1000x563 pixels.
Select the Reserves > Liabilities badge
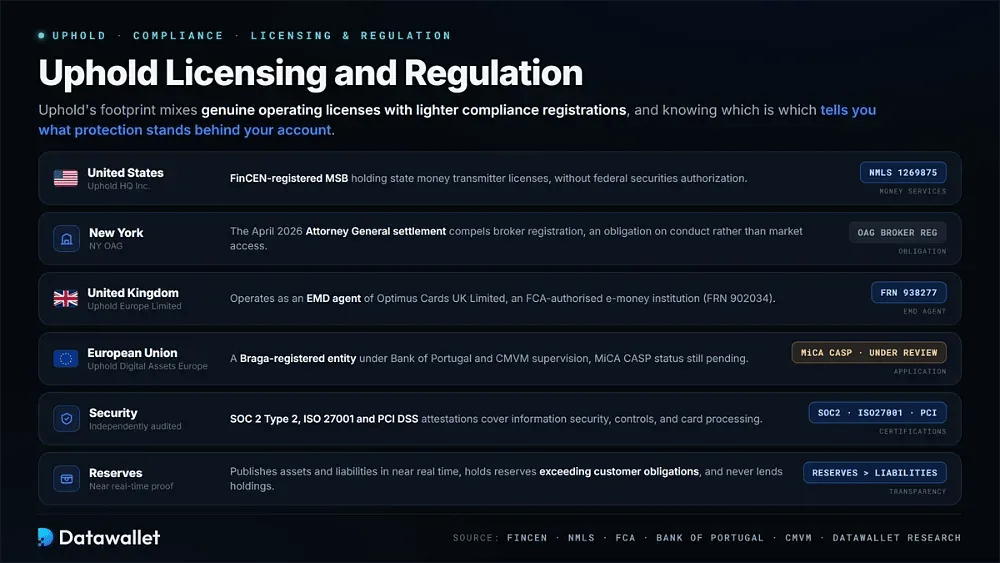point(875,472)
